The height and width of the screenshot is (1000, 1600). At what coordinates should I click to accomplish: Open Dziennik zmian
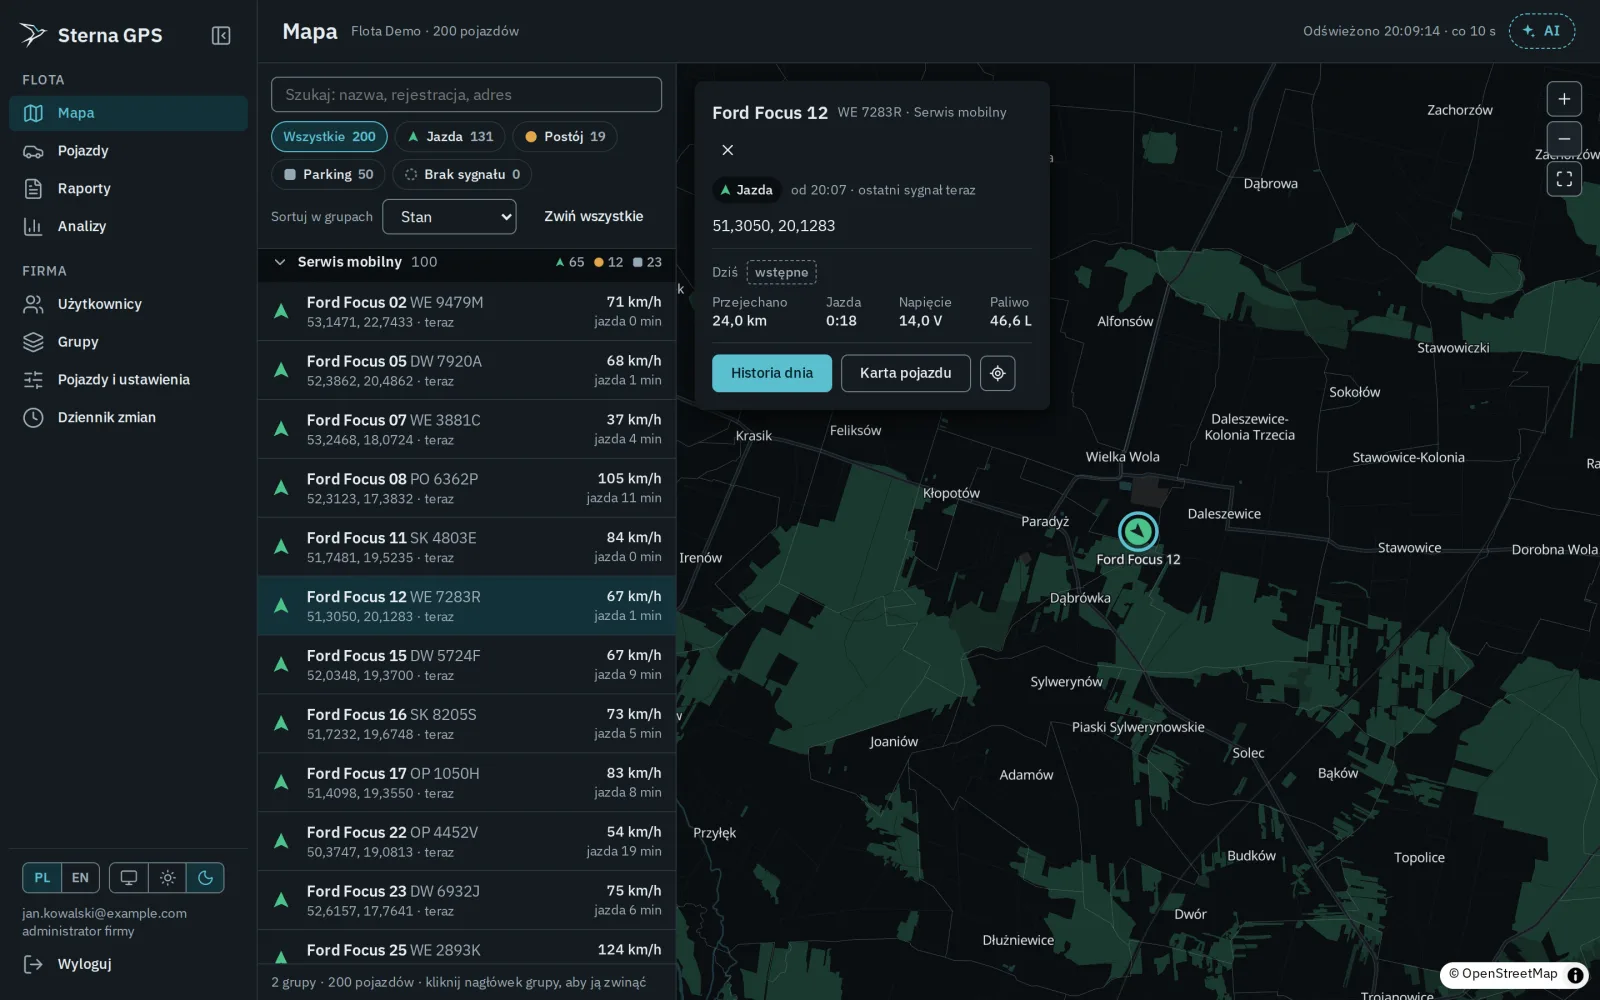(128, 418)
